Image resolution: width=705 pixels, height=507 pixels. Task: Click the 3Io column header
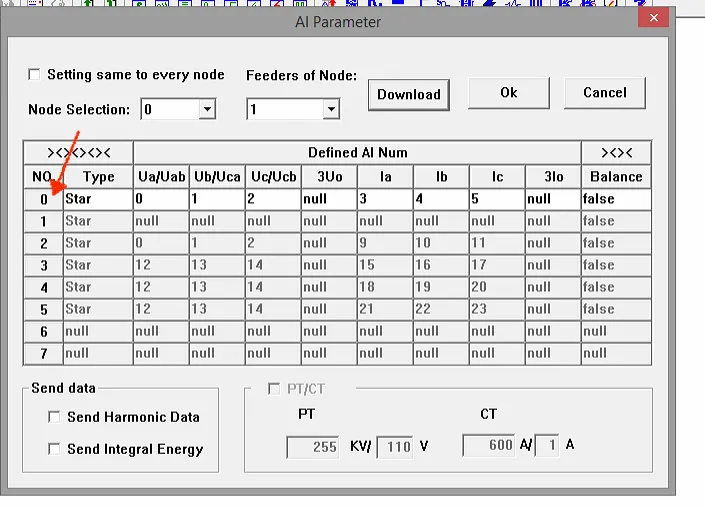point(553,177)
